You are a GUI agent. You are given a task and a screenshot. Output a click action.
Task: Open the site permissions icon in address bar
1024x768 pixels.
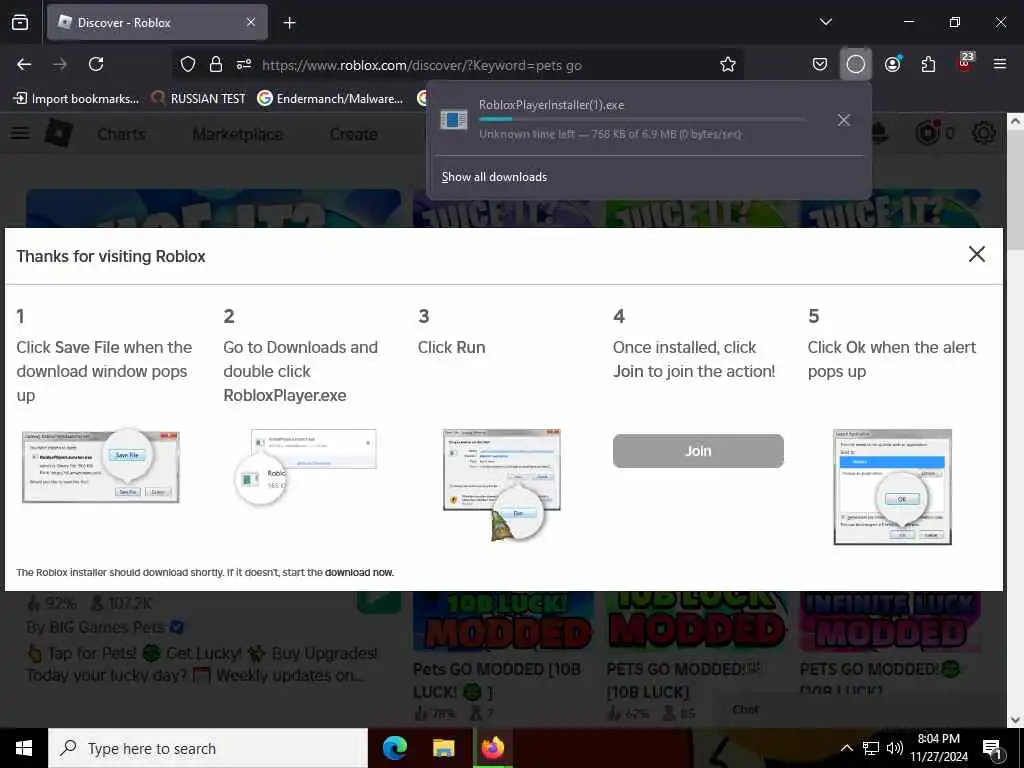244,64
